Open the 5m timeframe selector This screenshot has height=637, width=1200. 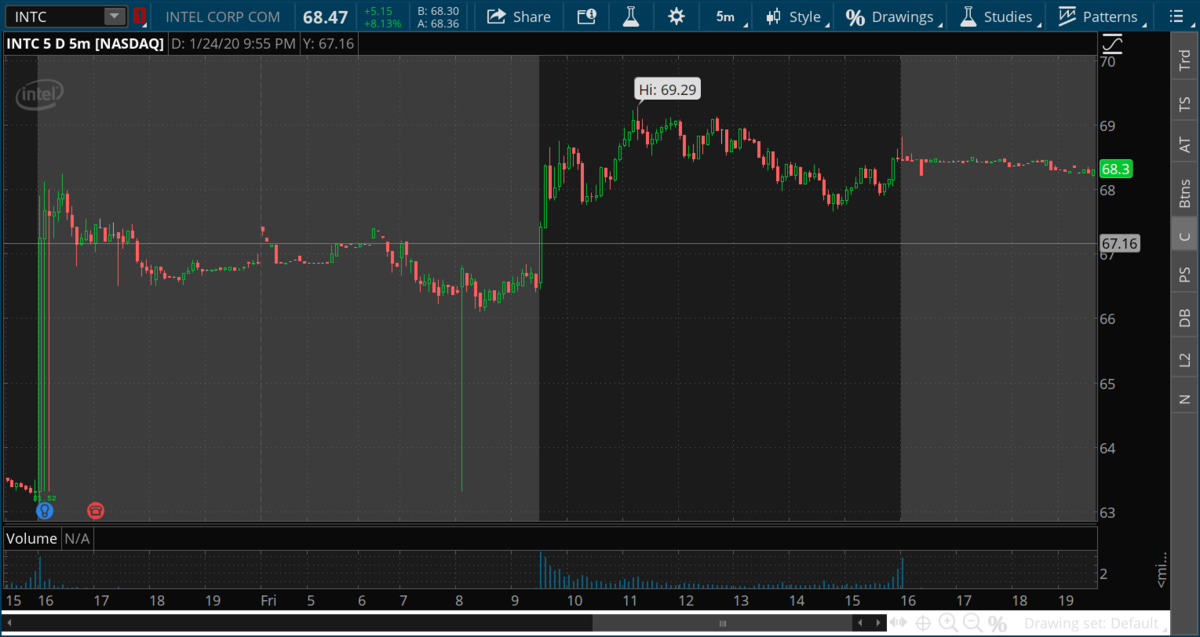[x=726, y=16]
